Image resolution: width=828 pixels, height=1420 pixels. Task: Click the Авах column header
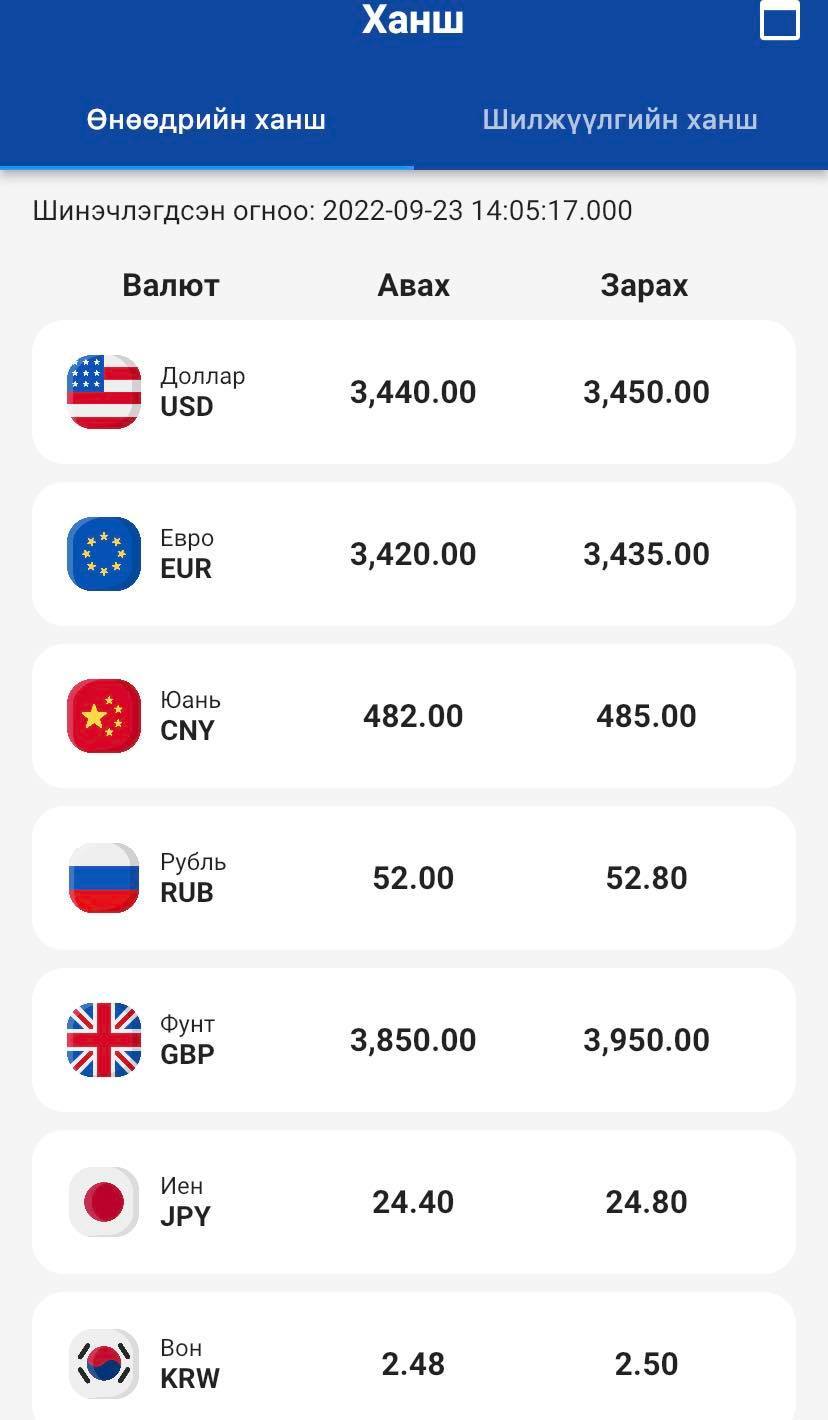(413, 285)
